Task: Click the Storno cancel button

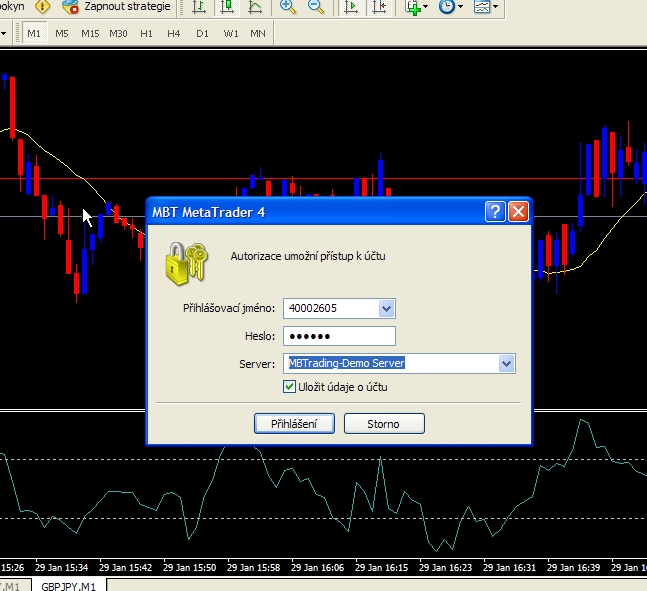Action: 384,423
